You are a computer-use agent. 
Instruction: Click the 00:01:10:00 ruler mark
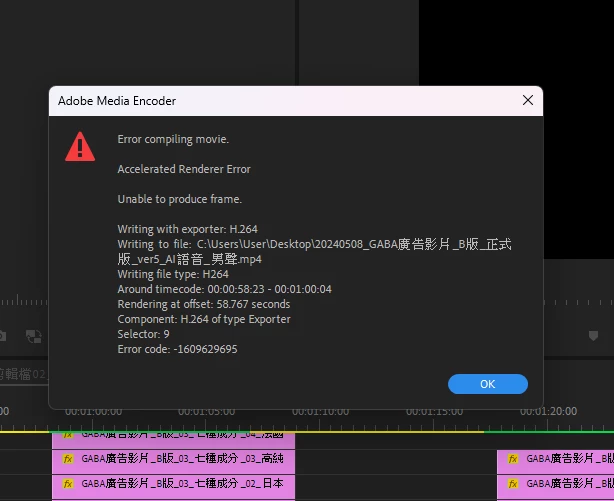point(320,411)
